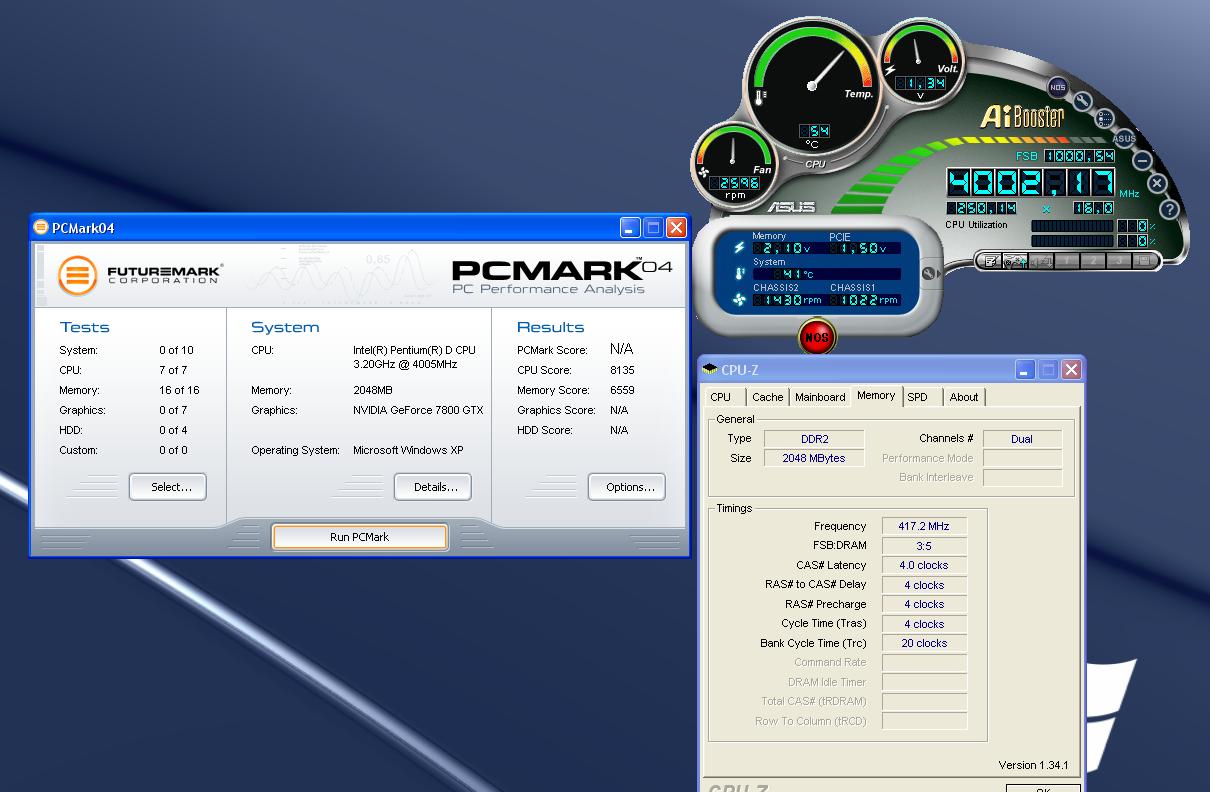Open Options... in PCMark04 Results section
Screen dimensions: 1210x792
click(x=627, y=487)
